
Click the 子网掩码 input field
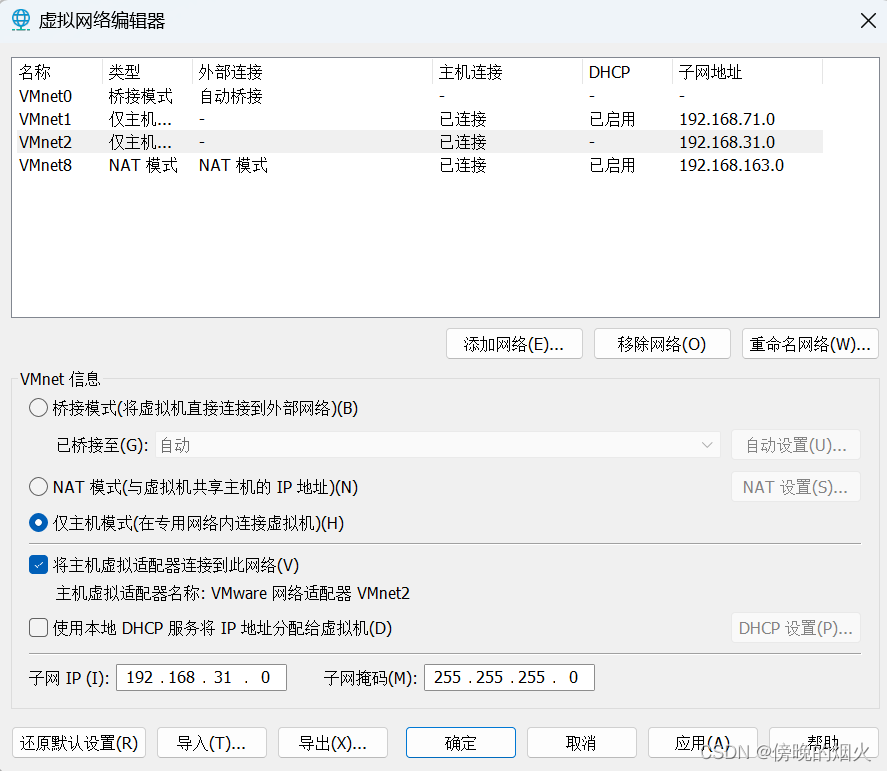coord(509,677)
